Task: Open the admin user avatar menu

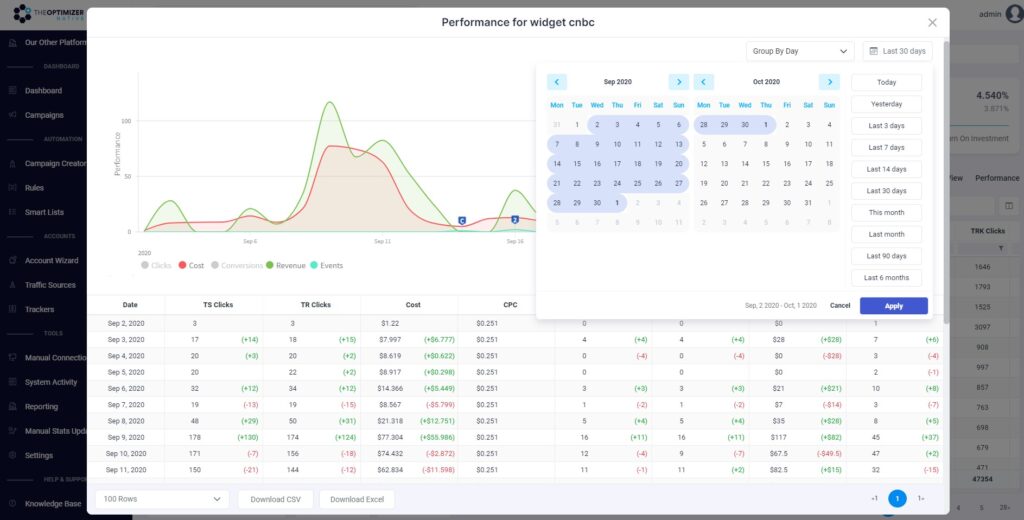Action: point(1014,14)
